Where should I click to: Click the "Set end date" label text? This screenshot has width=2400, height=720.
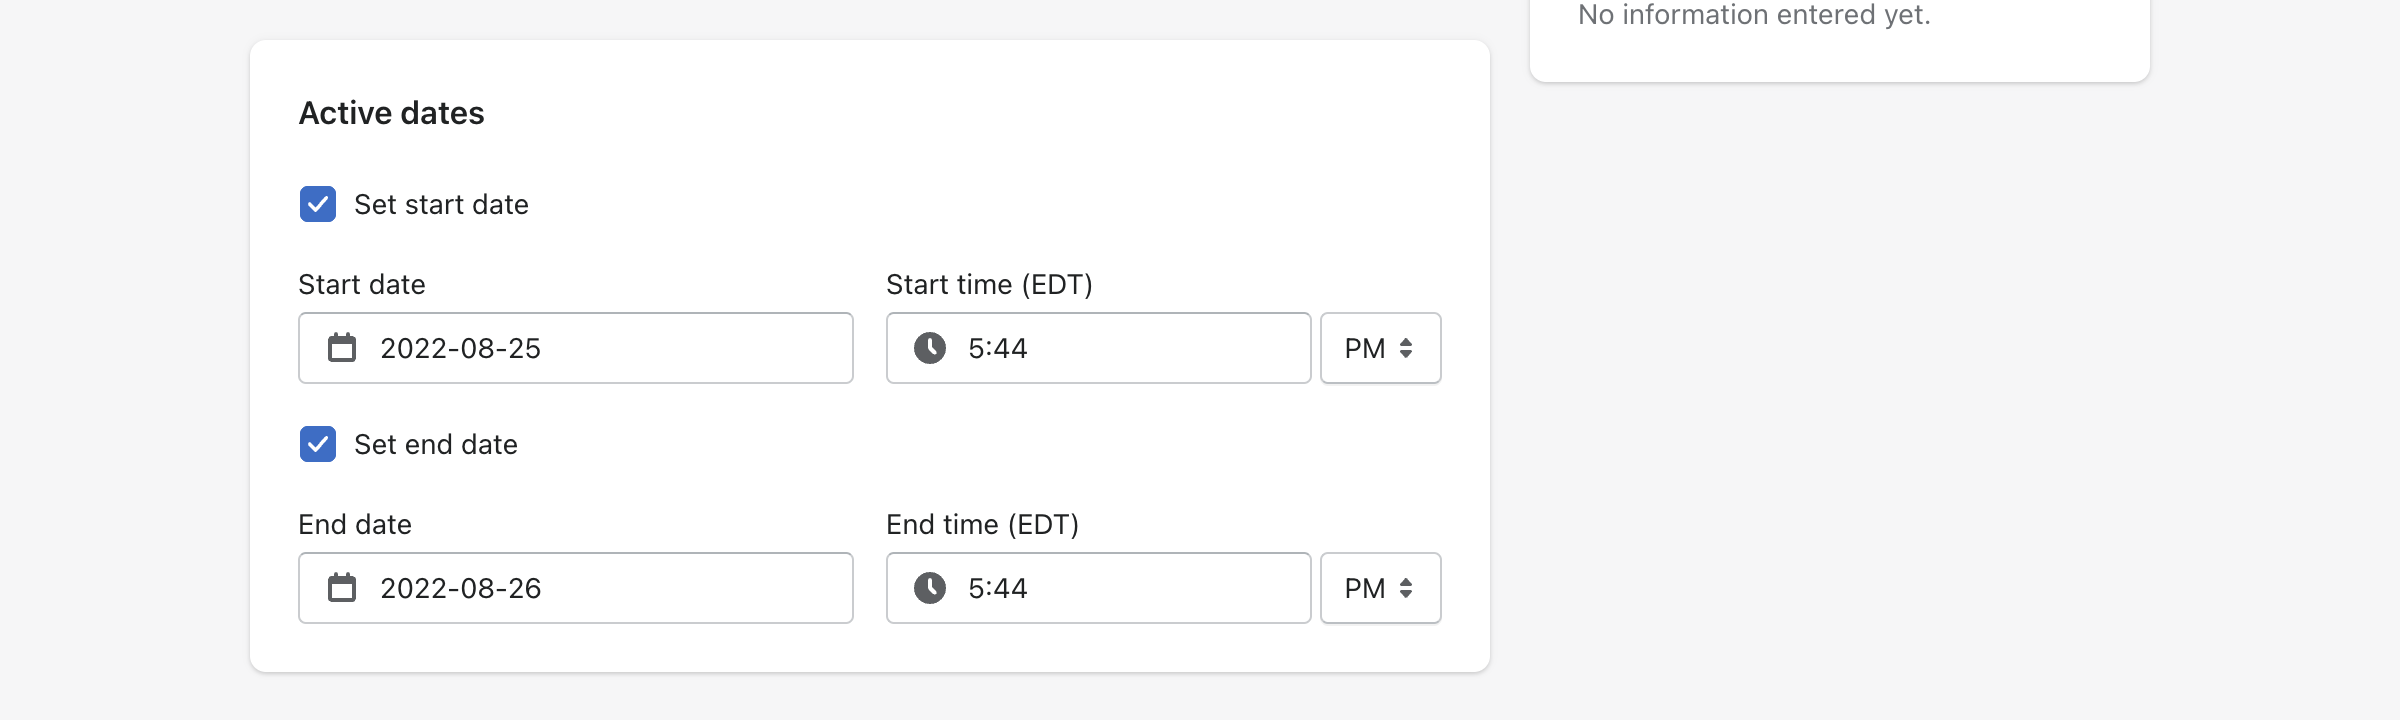[x=436, y=444]
